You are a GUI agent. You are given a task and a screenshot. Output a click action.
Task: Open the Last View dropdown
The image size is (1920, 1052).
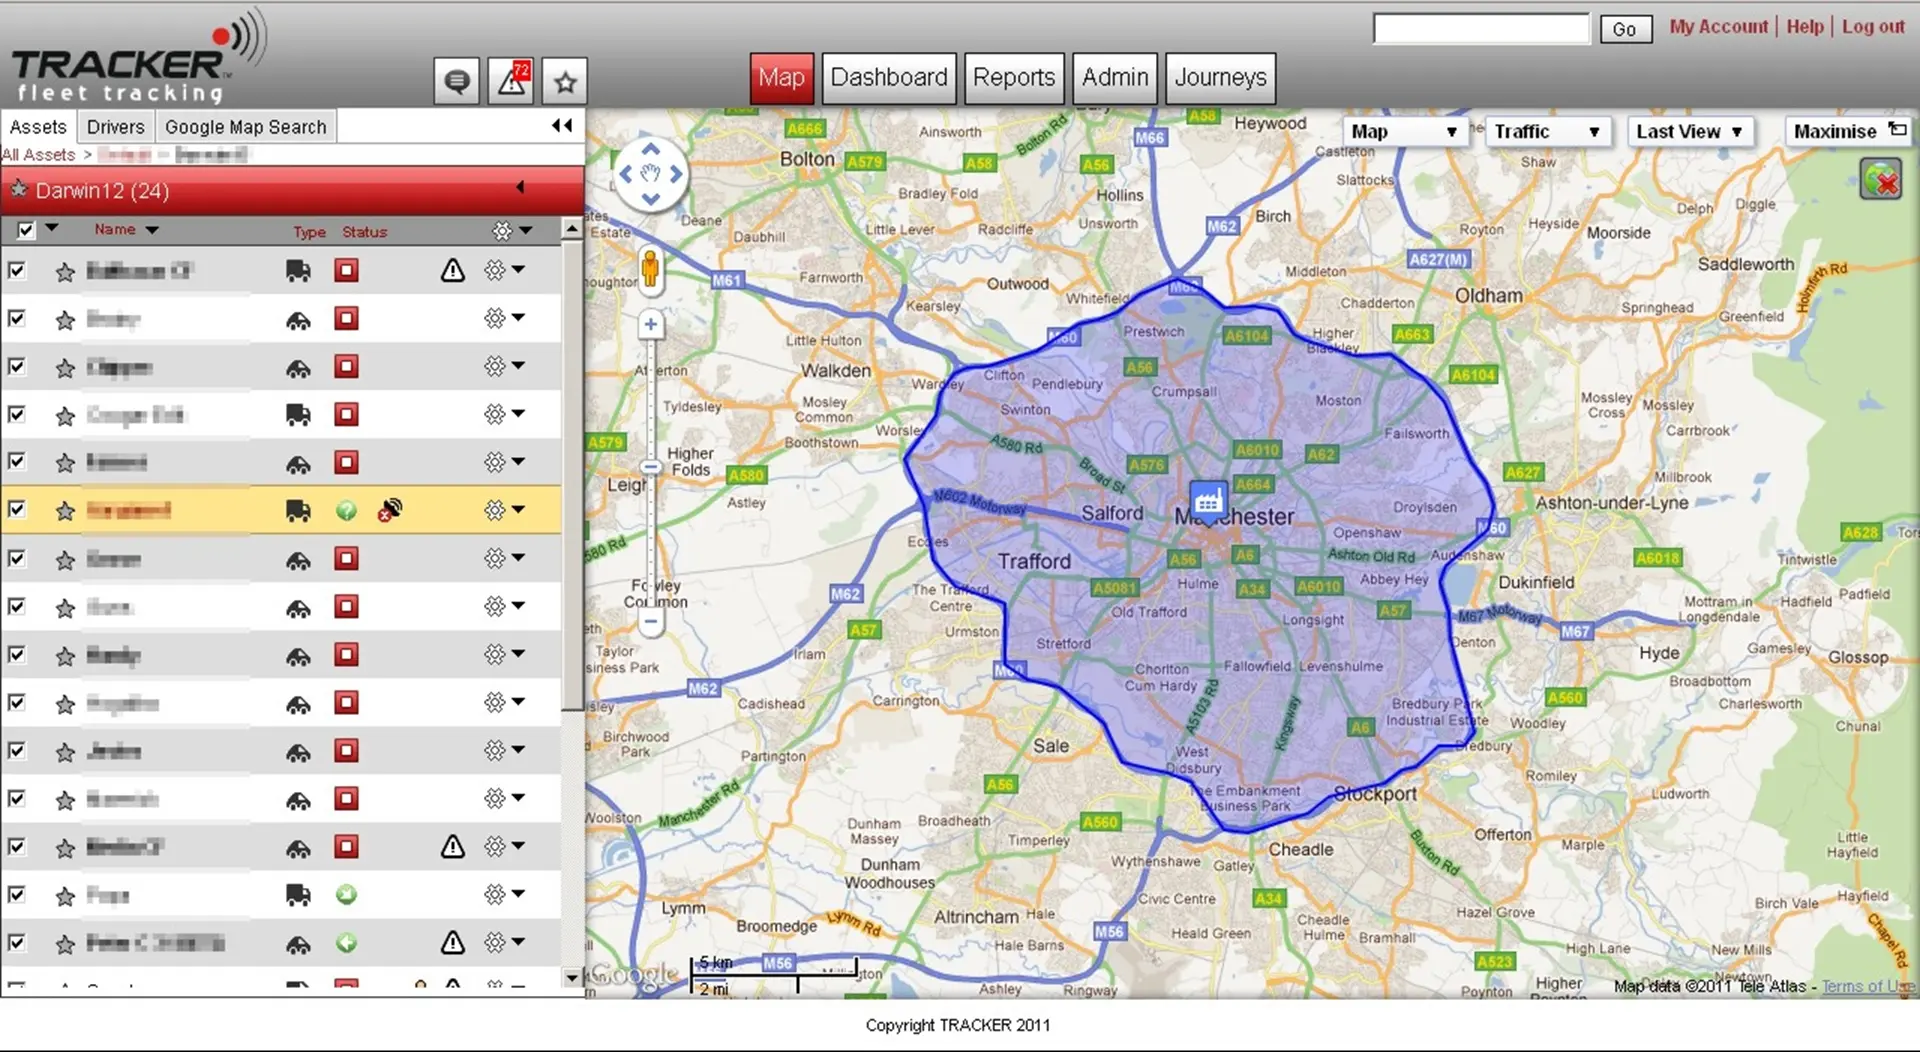point(1689,131)
